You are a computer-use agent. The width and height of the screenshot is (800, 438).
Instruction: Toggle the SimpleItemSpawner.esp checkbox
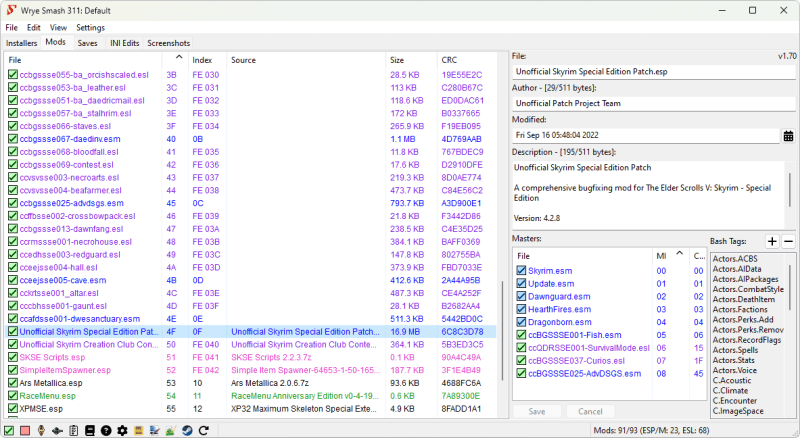(x=13, y=370)
